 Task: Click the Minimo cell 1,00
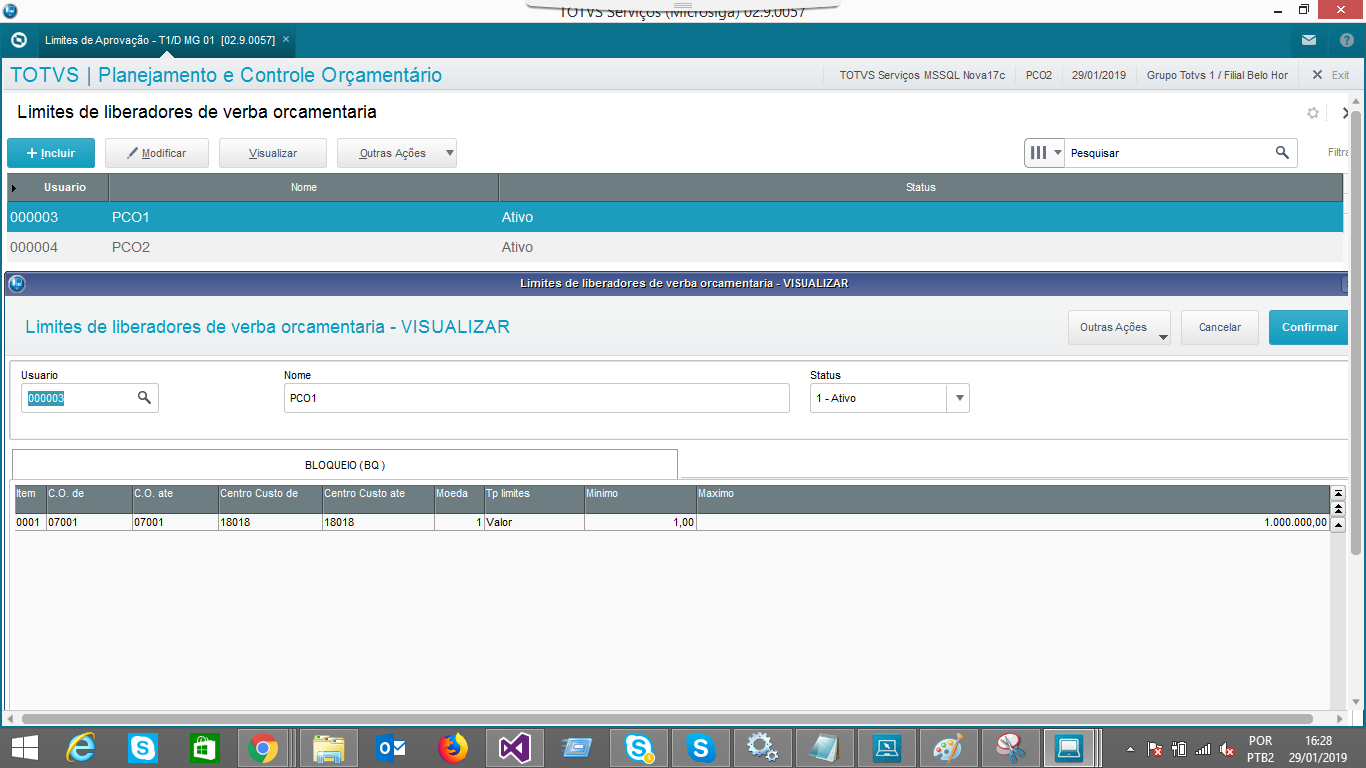[640, 522]
